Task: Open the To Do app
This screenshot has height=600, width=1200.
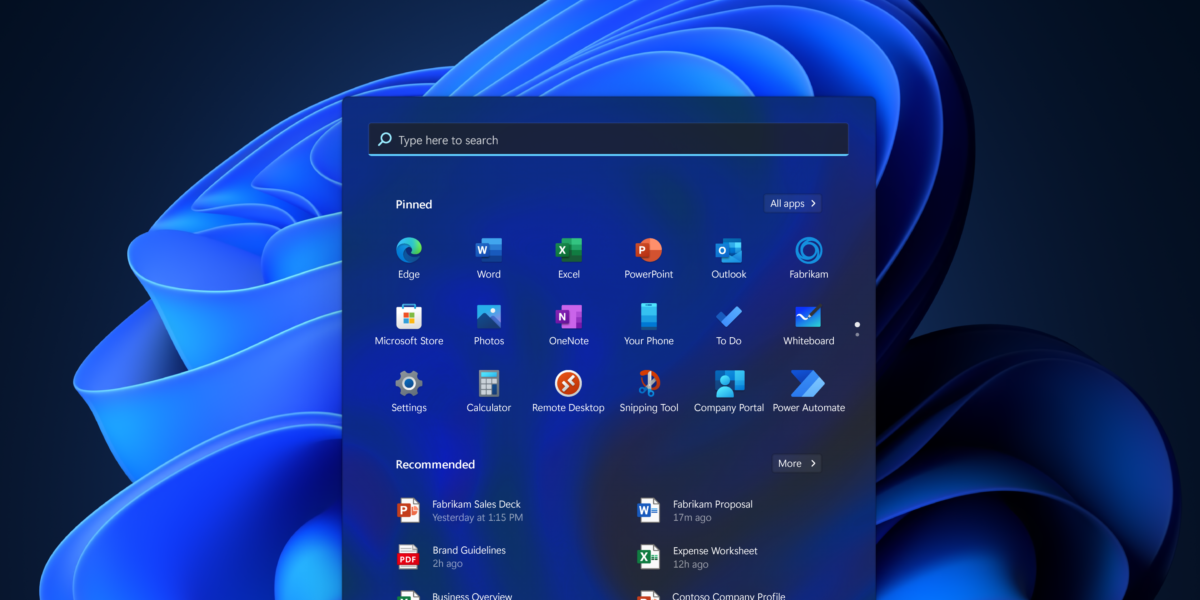Action: [728, 318]
